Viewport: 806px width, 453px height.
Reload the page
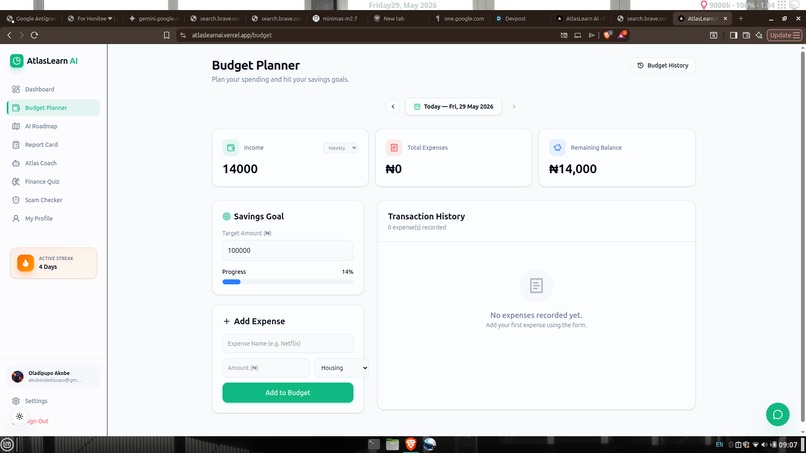click(34, 35)
